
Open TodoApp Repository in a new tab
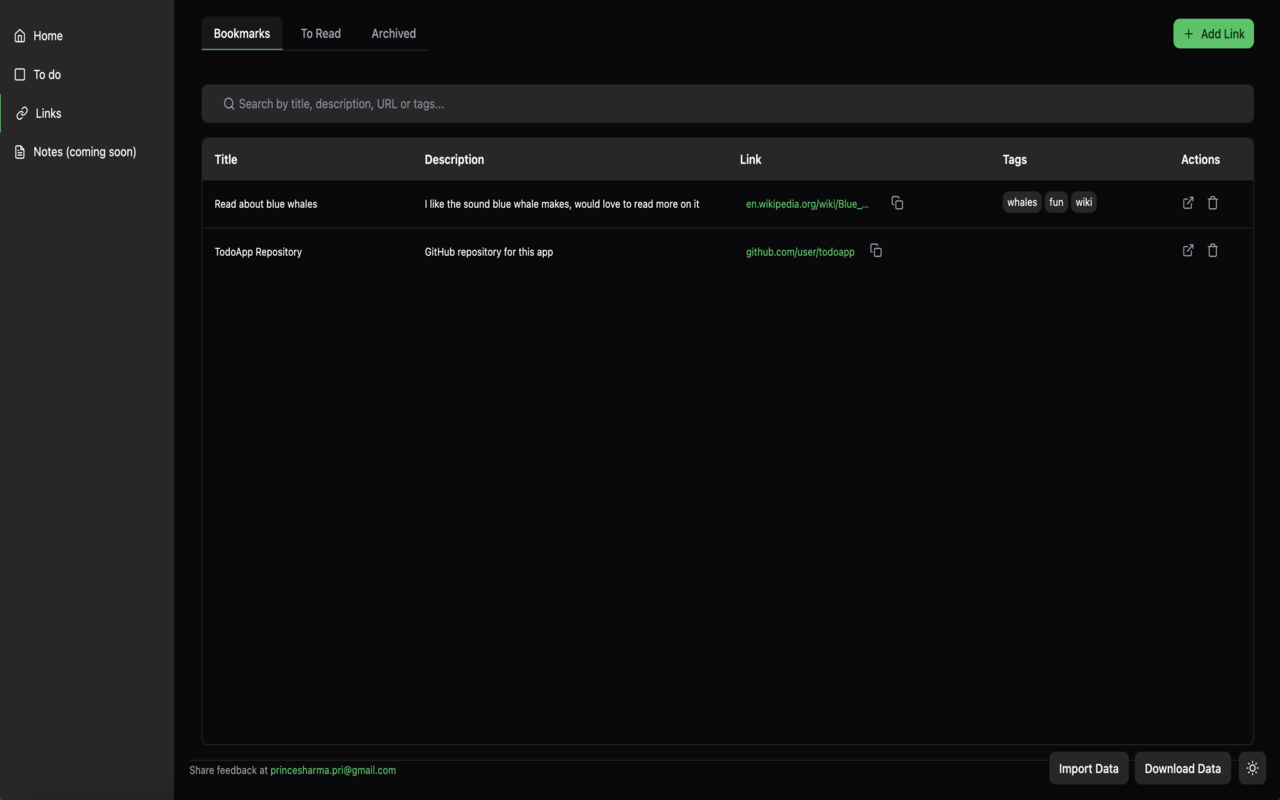click(x=1188, y=251)
